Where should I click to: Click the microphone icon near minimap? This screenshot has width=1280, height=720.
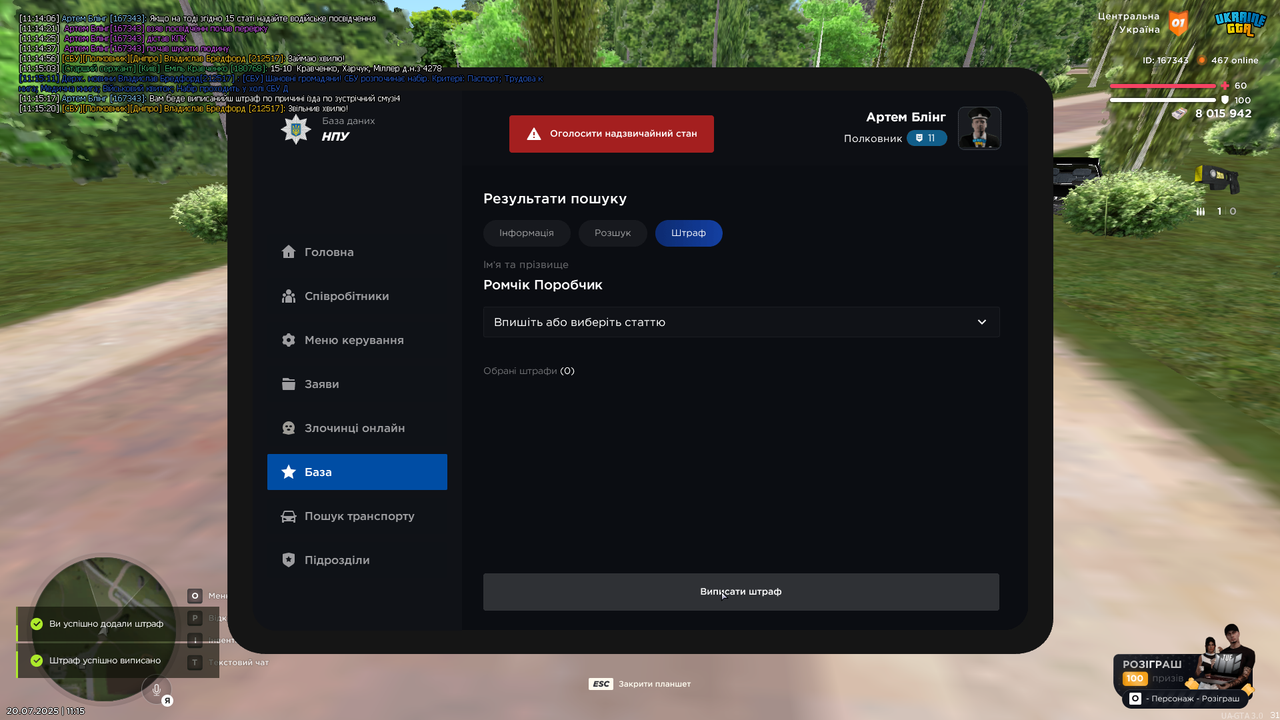click(156, 690)
